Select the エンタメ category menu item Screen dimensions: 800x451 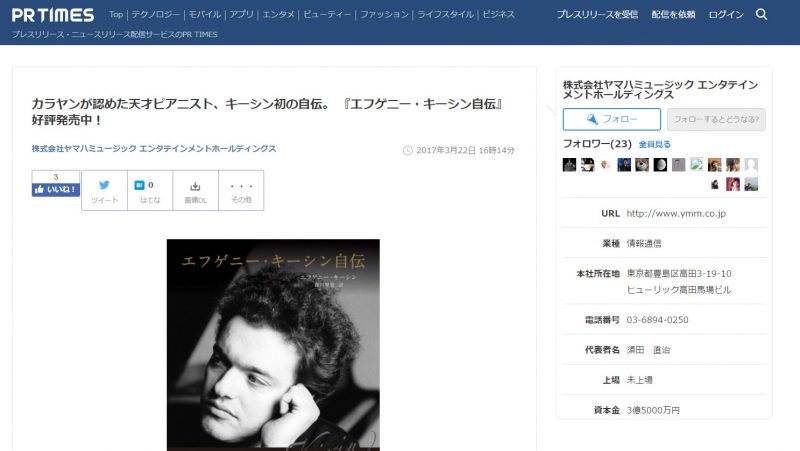[x=279, y=14]
